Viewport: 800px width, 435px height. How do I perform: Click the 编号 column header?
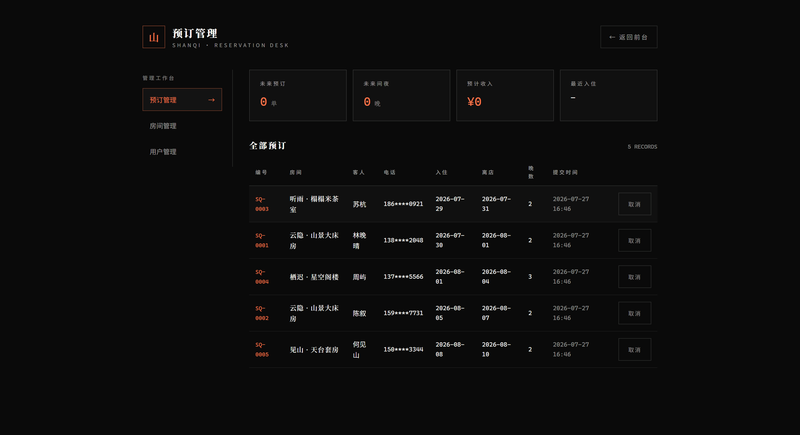[261, 172]
